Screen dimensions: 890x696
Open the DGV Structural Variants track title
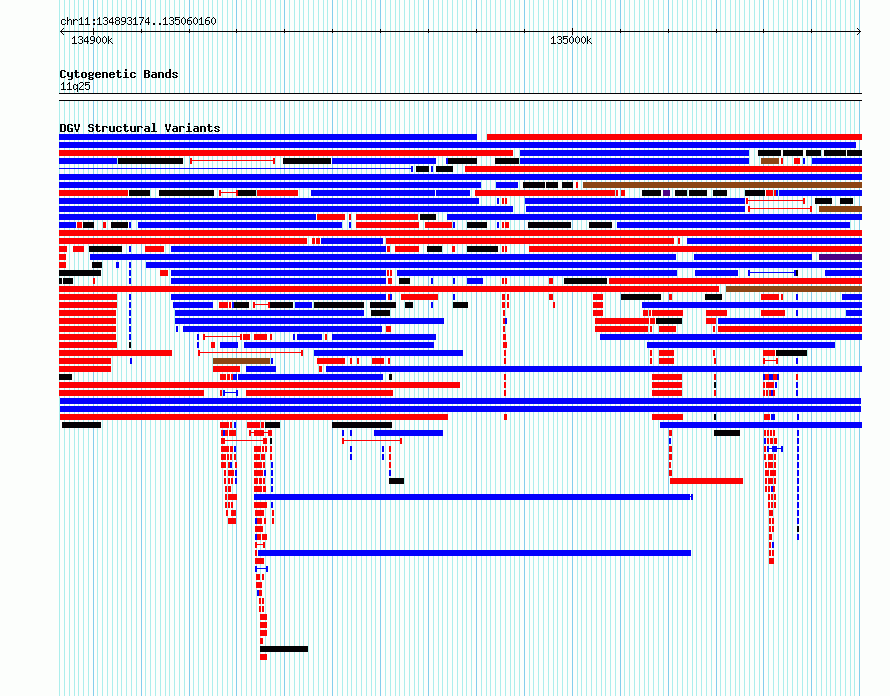140,128
